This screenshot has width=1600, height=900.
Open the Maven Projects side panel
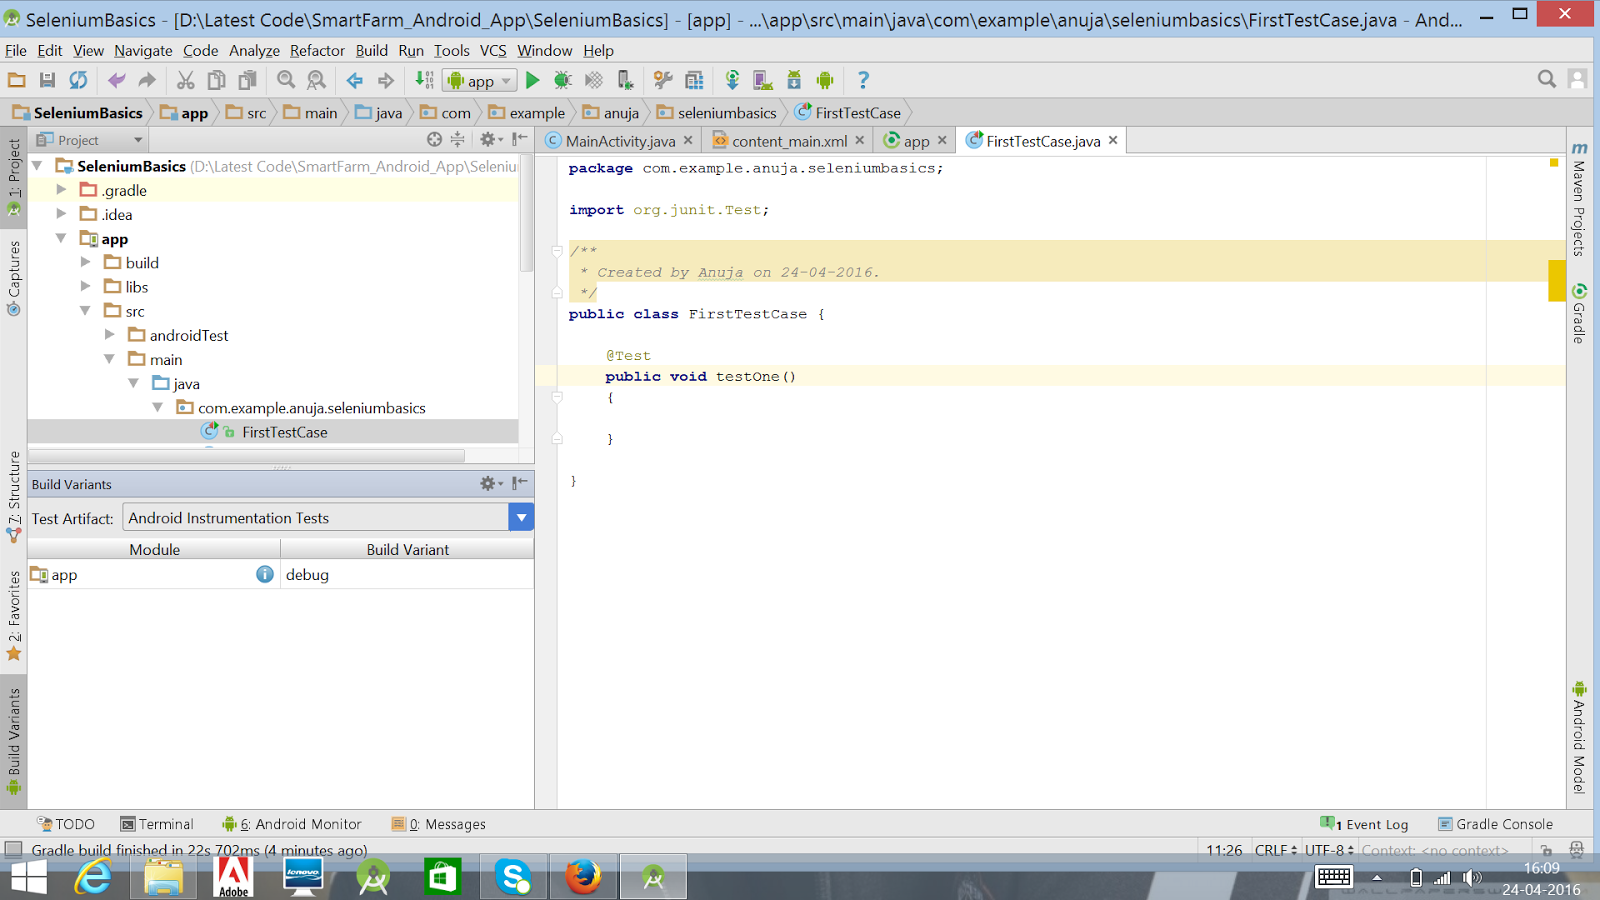click(x=1580, y=199)
